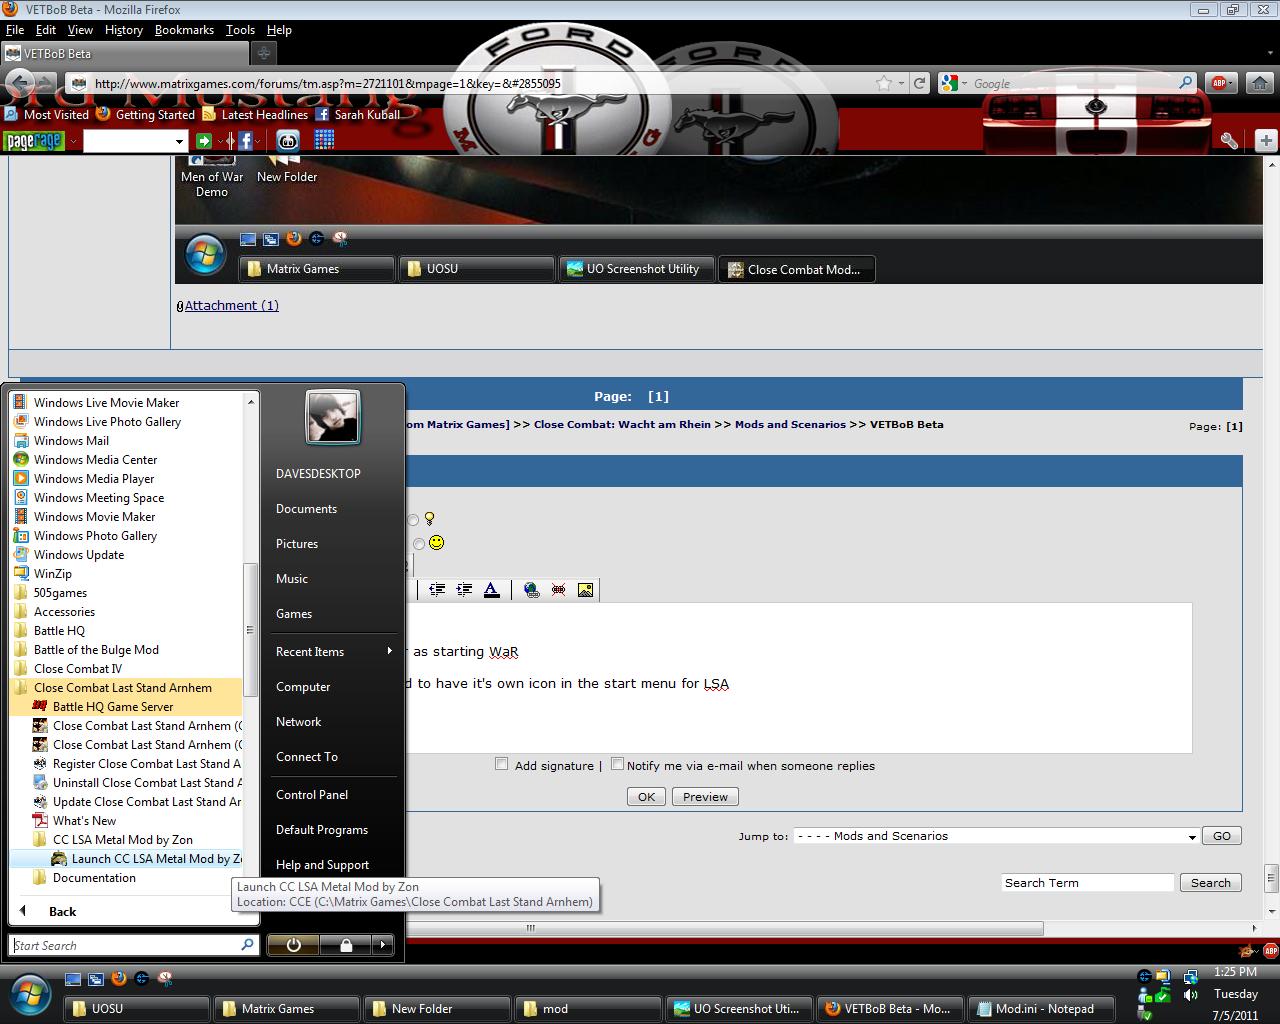Open the Help menu in Firefox
Image resolution: width=1280 pixels, height=1024 pixels.
(x=279, y=30)
